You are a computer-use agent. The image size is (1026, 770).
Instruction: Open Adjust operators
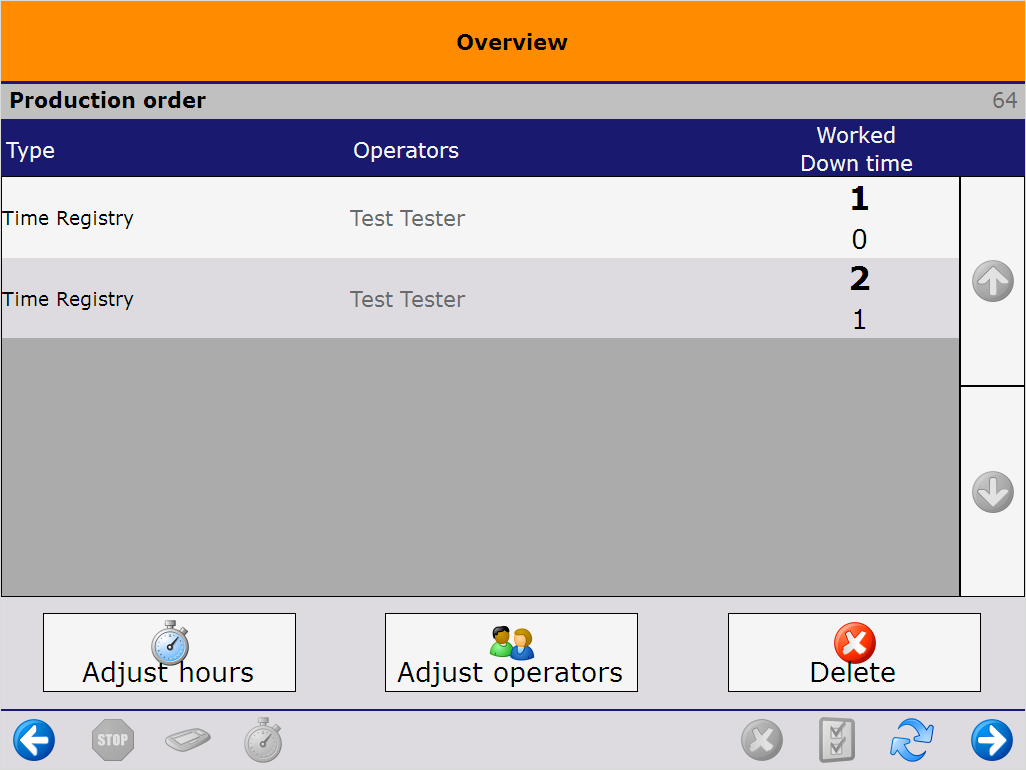511,653
